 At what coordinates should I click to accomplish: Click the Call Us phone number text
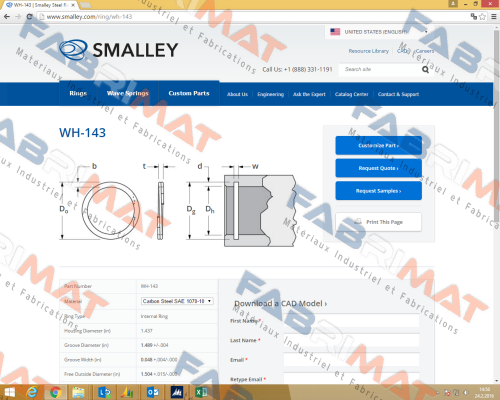click(x=297, y=69)
